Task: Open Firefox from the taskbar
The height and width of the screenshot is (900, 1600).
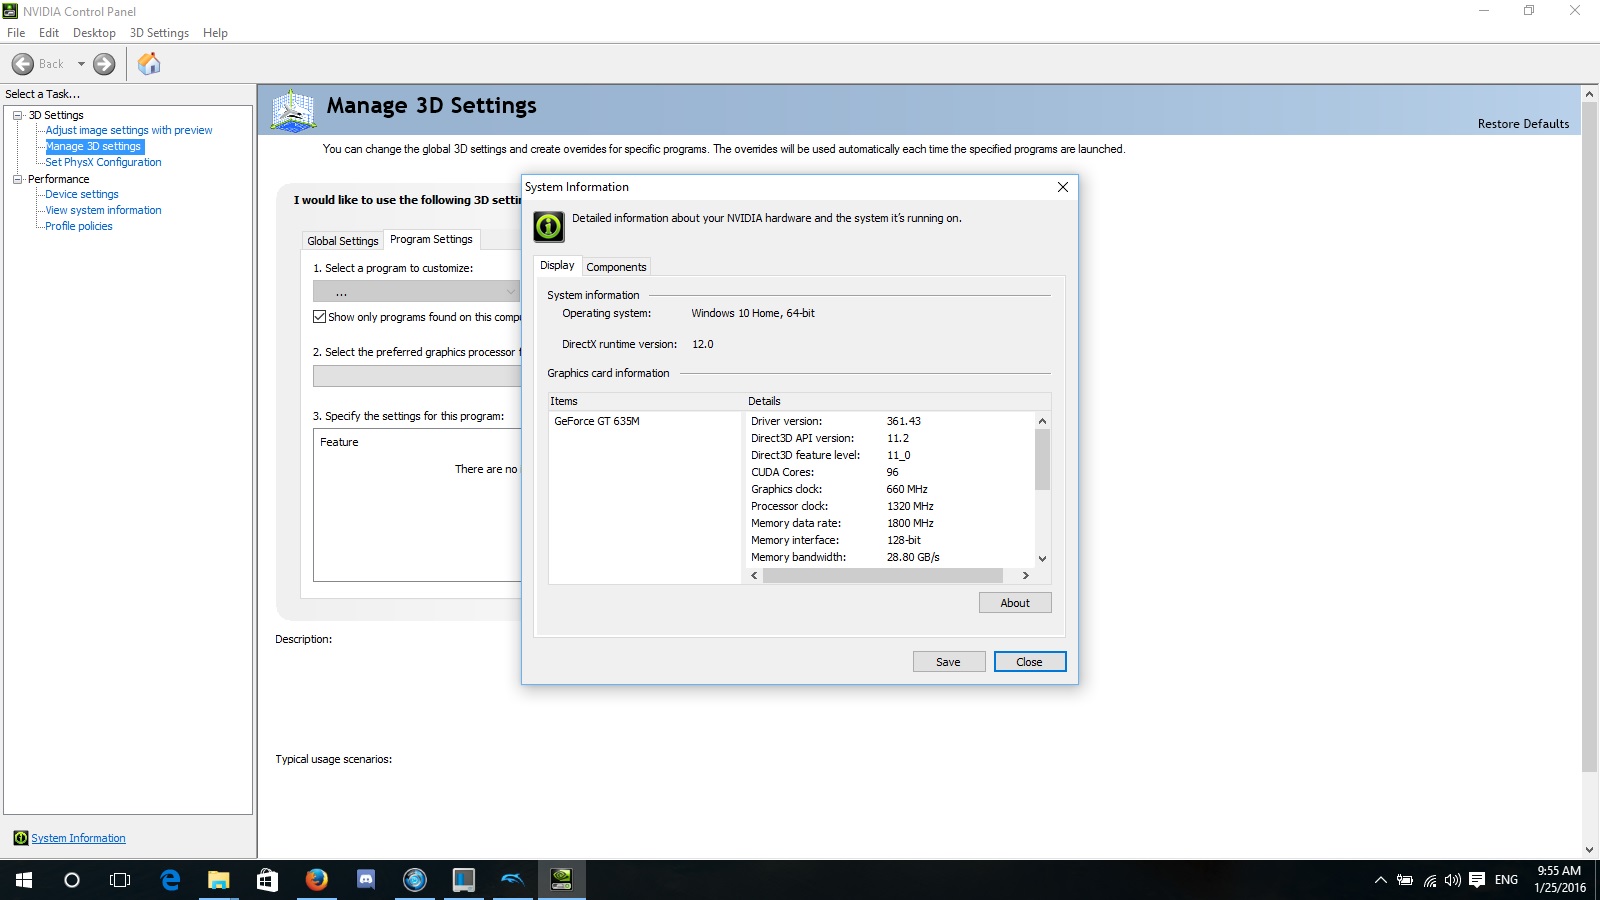Action: point(316,880)
